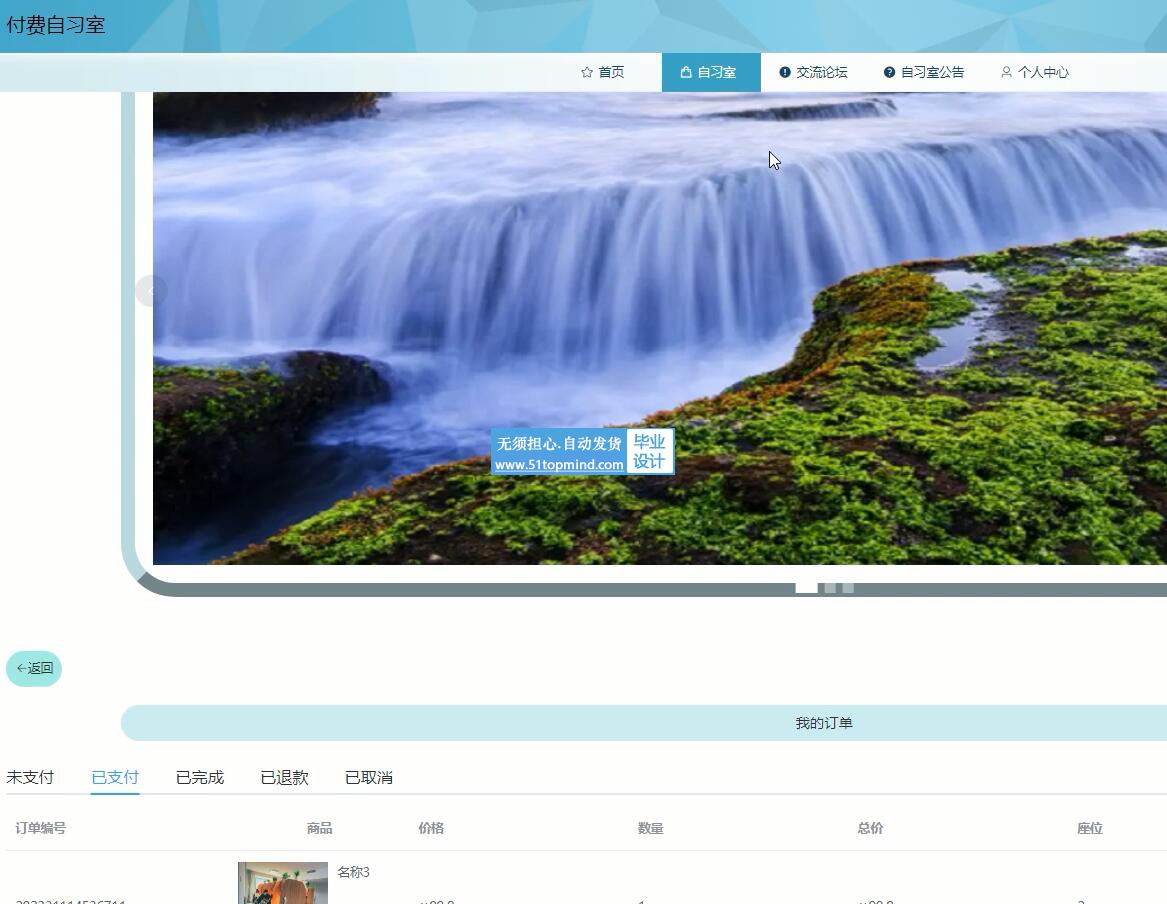Switch to the 已取消 orders tab
This screenshot has width=1167, height=904.
(x=369, y=778)
